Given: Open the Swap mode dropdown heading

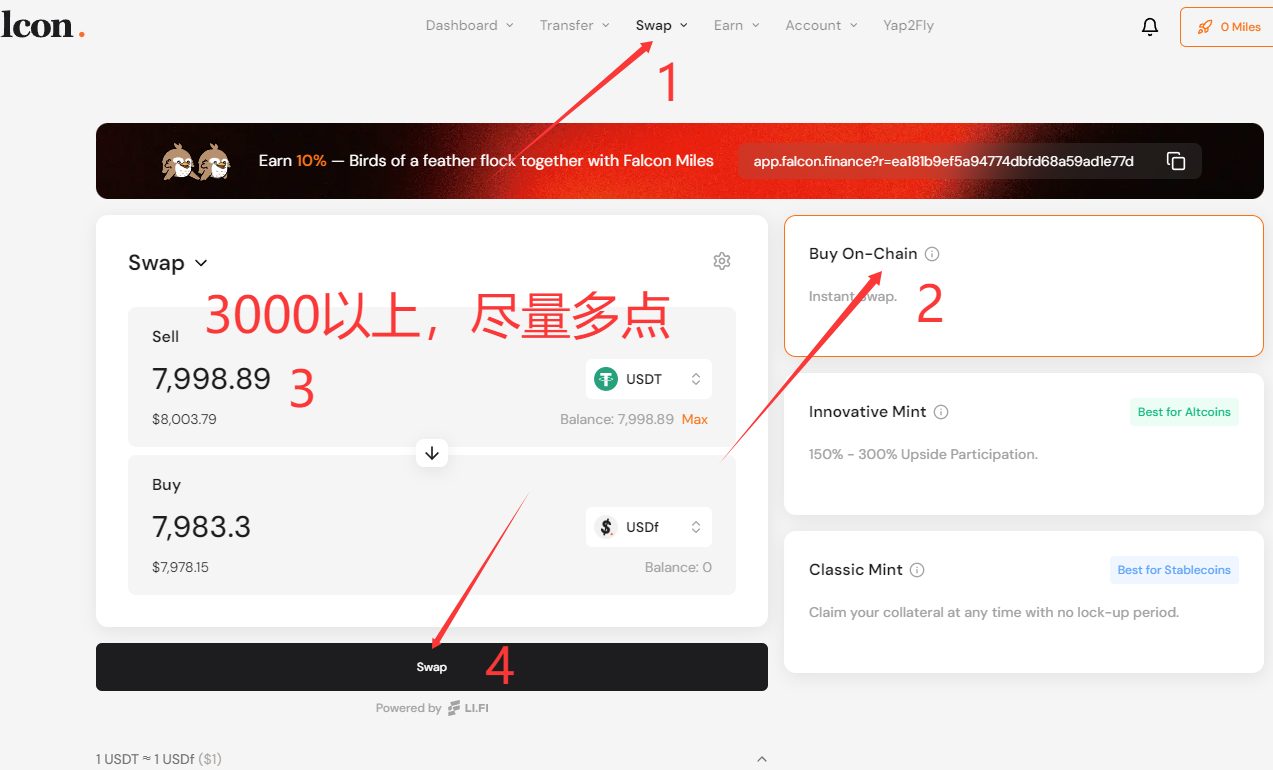Looking at the screenshot, I should click(168, 263).
